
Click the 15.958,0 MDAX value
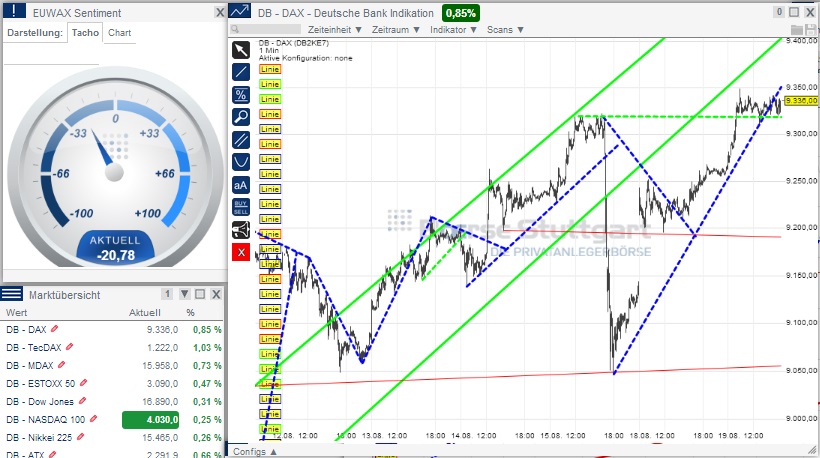[x=160, y=365]
